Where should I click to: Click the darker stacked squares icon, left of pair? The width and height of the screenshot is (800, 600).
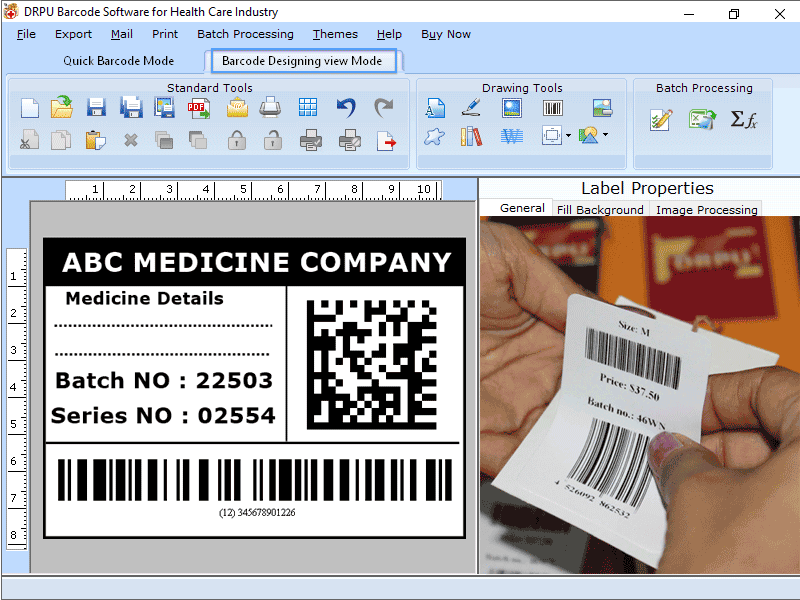164,140
